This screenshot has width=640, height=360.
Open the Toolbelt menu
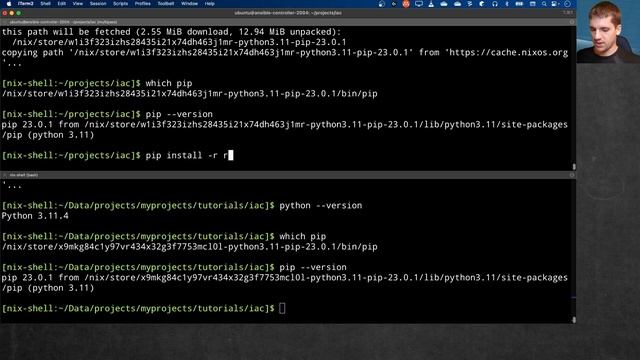(x=166, y=4)
